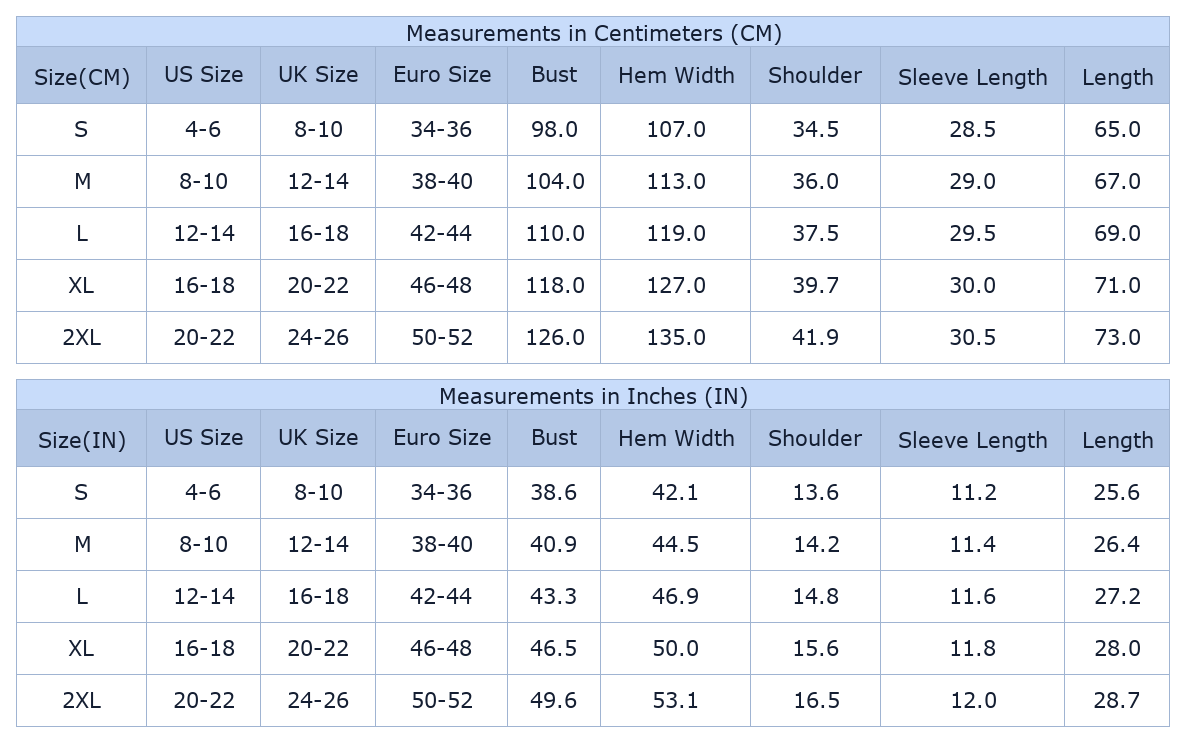The width and height of the screenshot is (1185, 748).
Task: Select the Length value 28.7
Action: tap(1117, 701)
